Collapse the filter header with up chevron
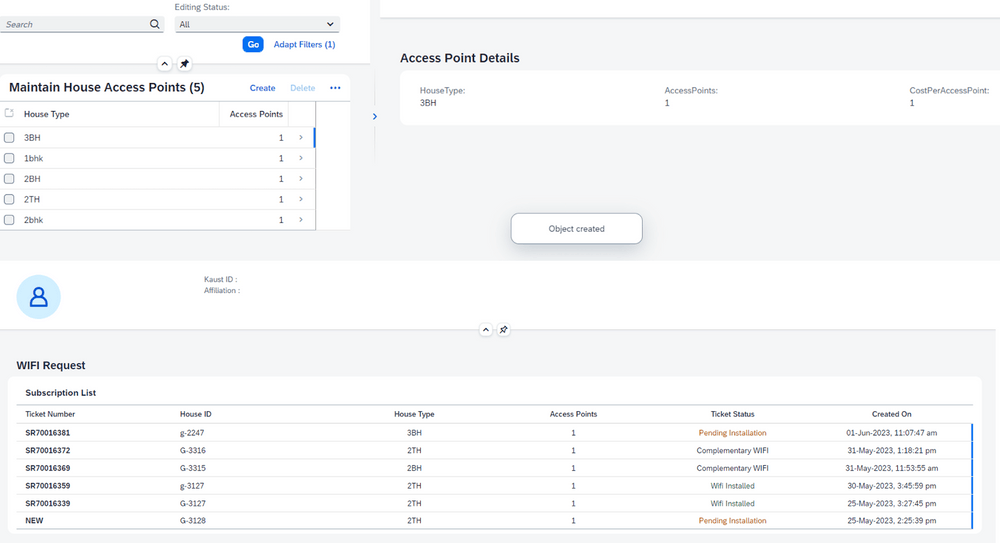 [165, 64]
